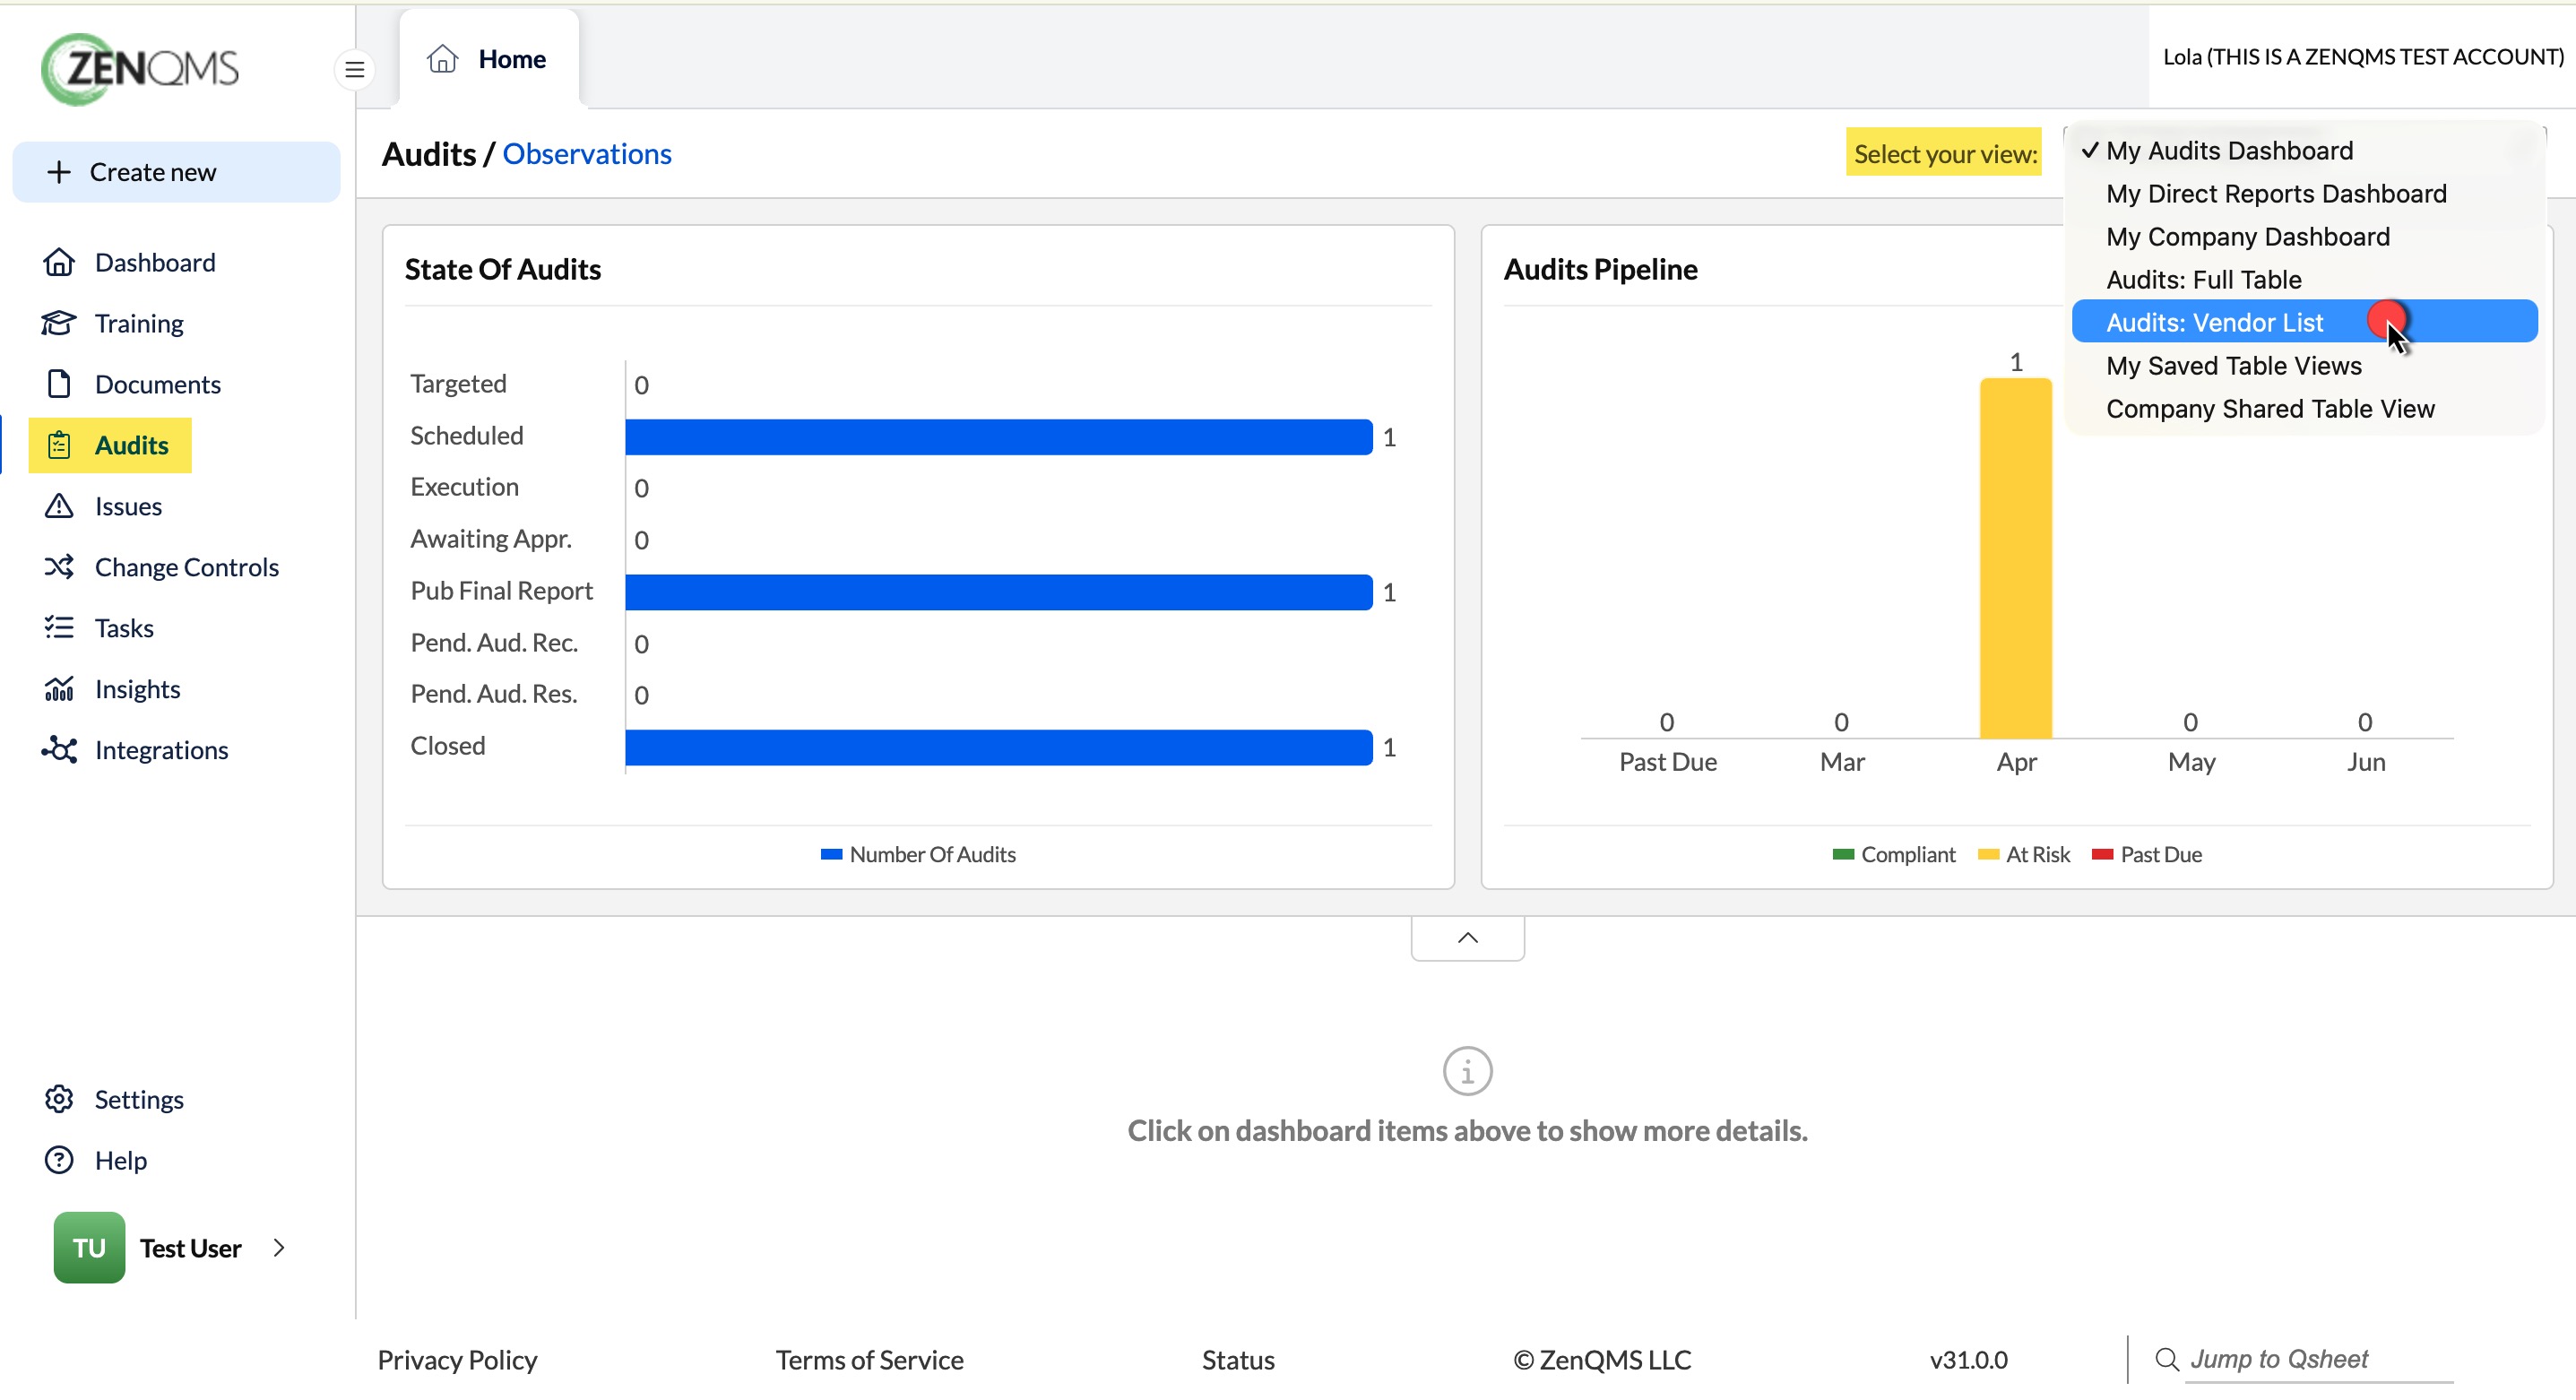2576x1400 pixels.
Task: Open Settings in the sidebar
Action: pos(139,1099)
